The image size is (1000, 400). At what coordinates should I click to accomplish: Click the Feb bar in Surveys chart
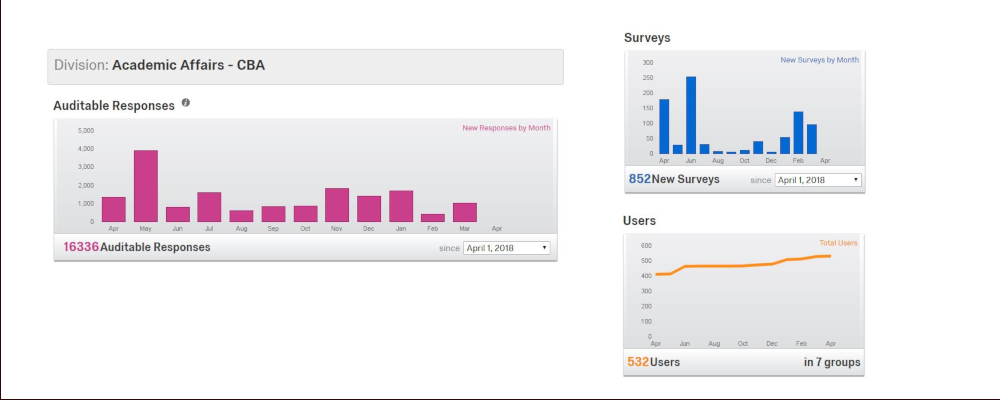tap(798, 133)
